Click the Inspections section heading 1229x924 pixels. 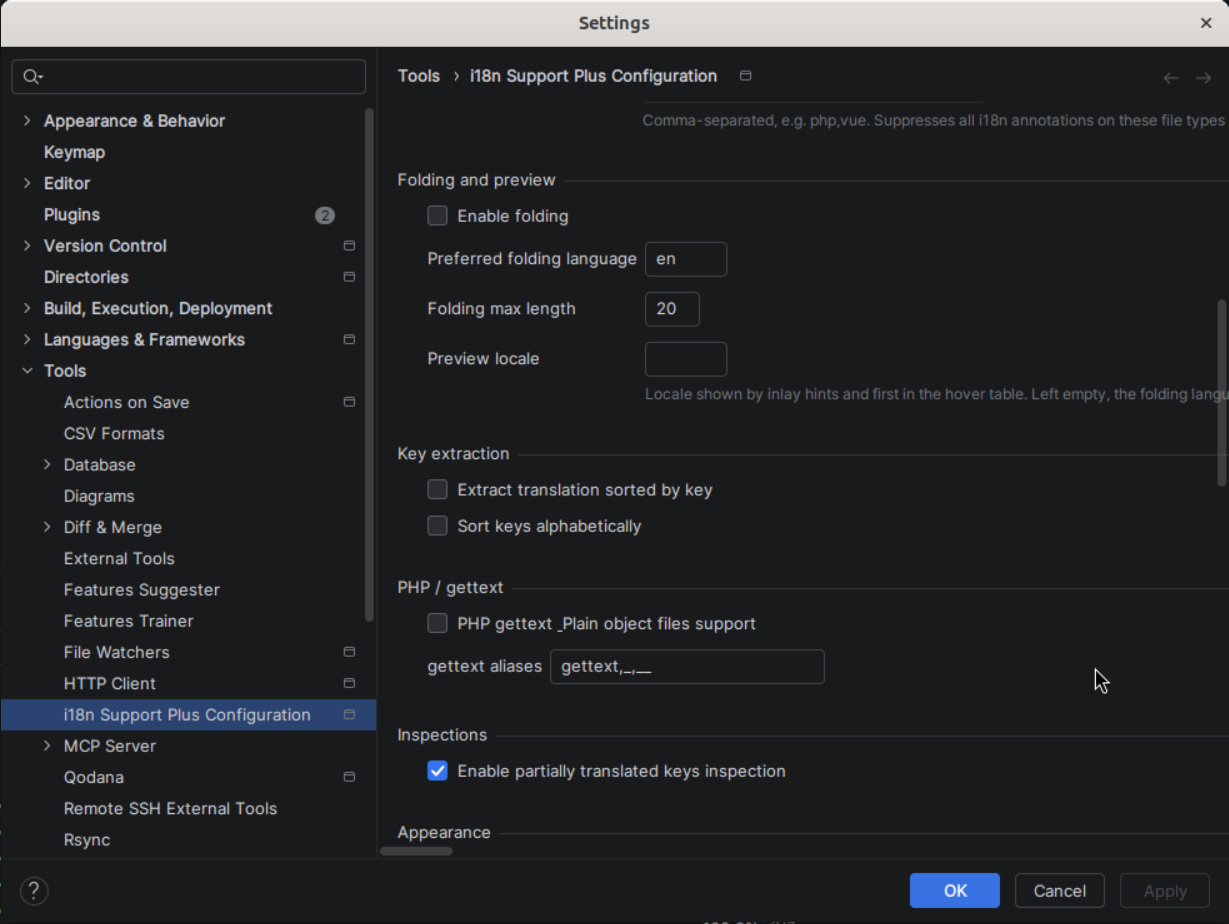(x=442, y=735)
